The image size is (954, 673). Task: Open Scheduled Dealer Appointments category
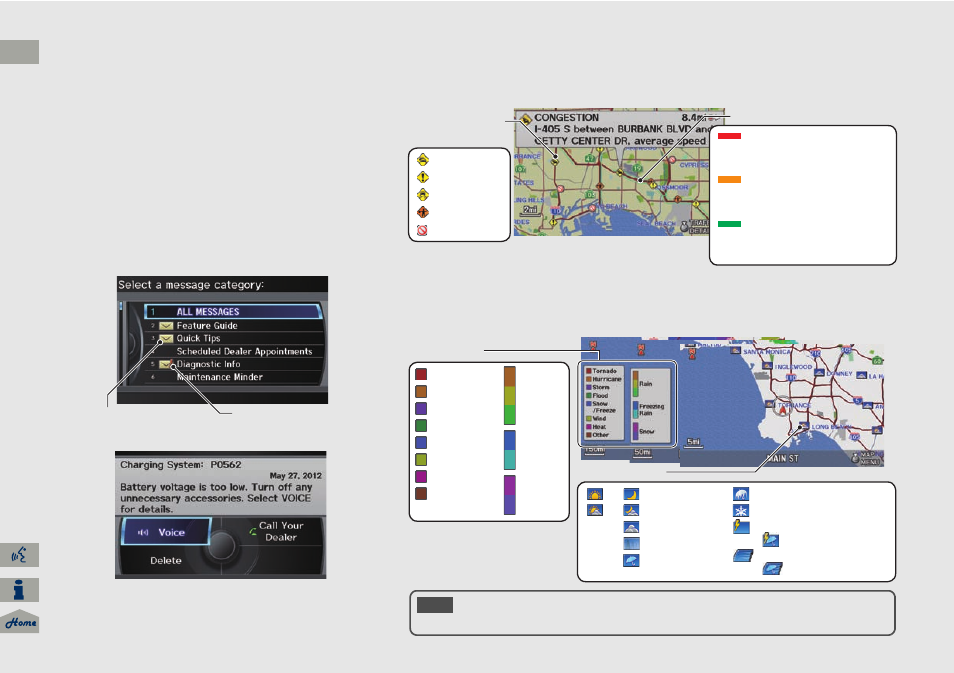(x=233, y=351)
